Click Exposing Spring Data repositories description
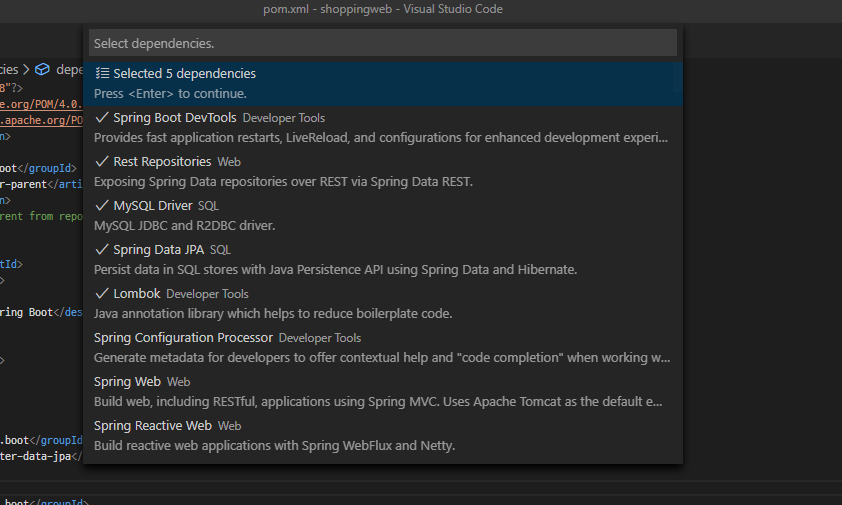 283,182
